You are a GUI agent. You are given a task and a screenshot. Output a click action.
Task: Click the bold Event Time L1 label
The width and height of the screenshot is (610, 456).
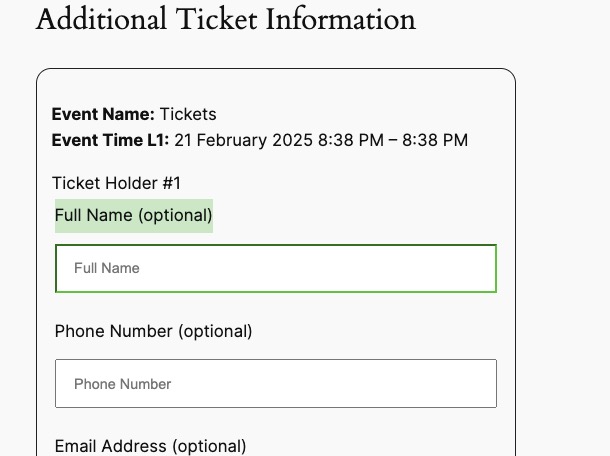pos(110,140)
